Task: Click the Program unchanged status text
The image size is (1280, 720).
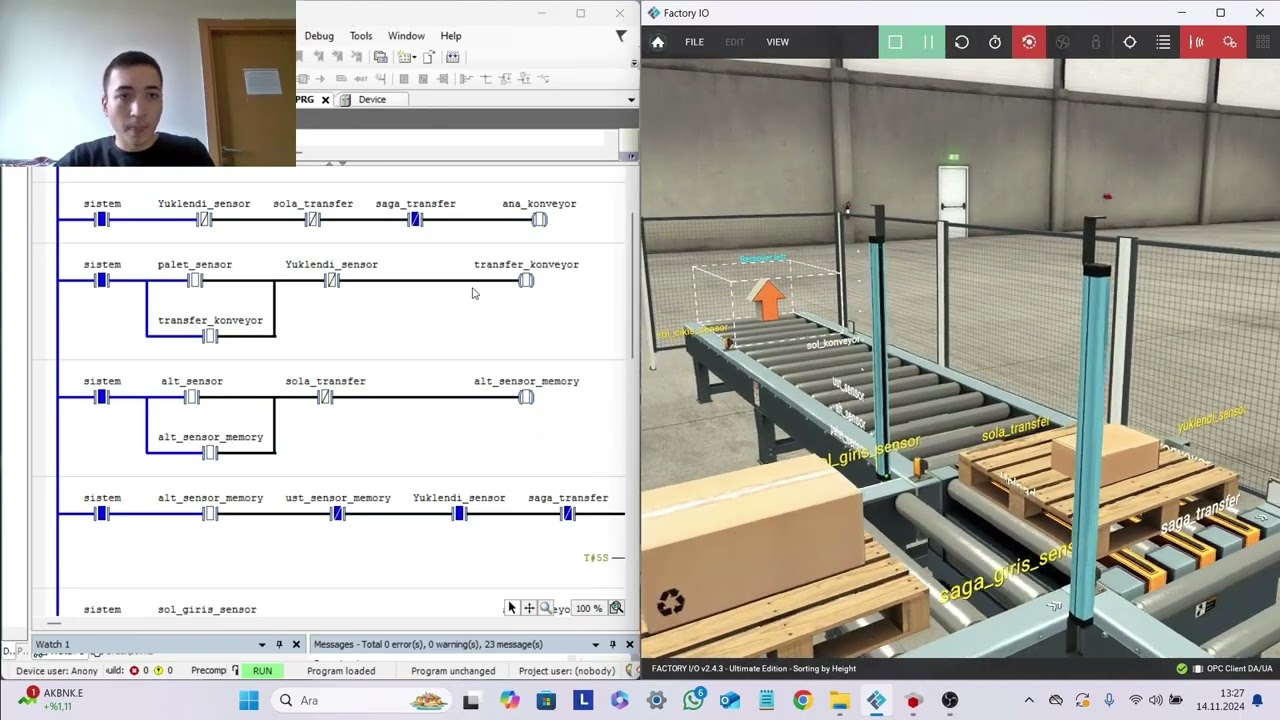Action: pyautogui.click(x=453, y=671)
